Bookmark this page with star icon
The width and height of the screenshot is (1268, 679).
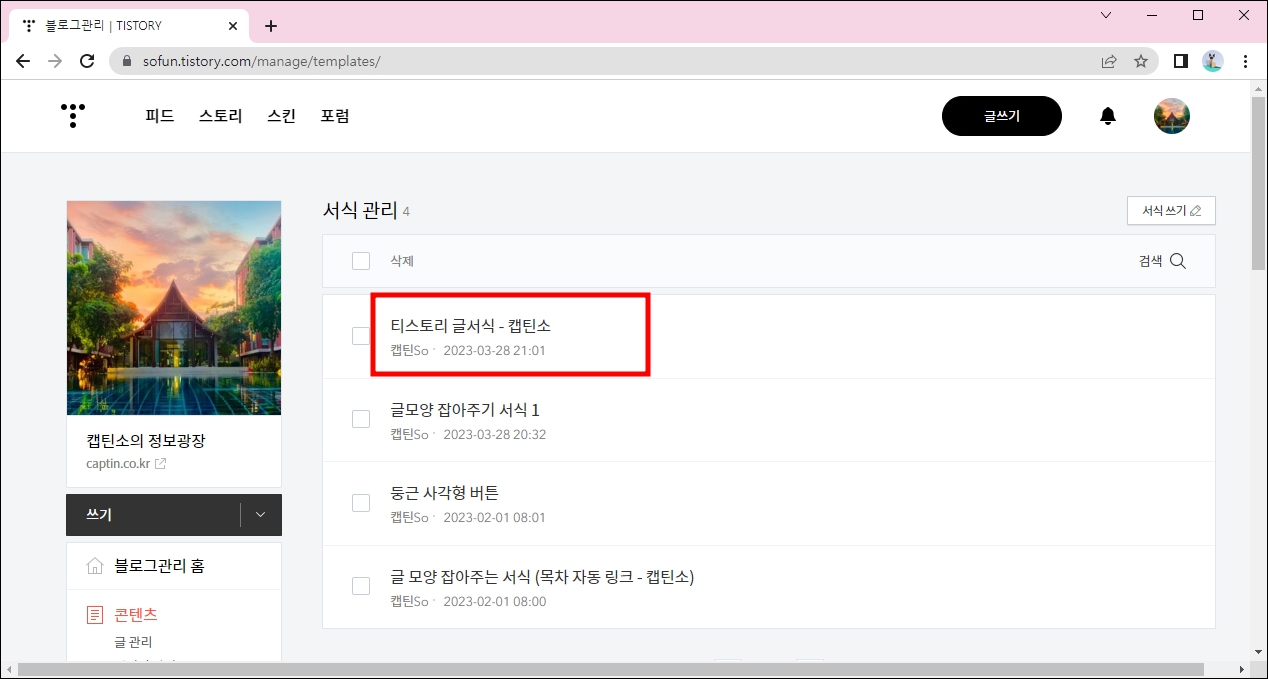pos(1141,61)
